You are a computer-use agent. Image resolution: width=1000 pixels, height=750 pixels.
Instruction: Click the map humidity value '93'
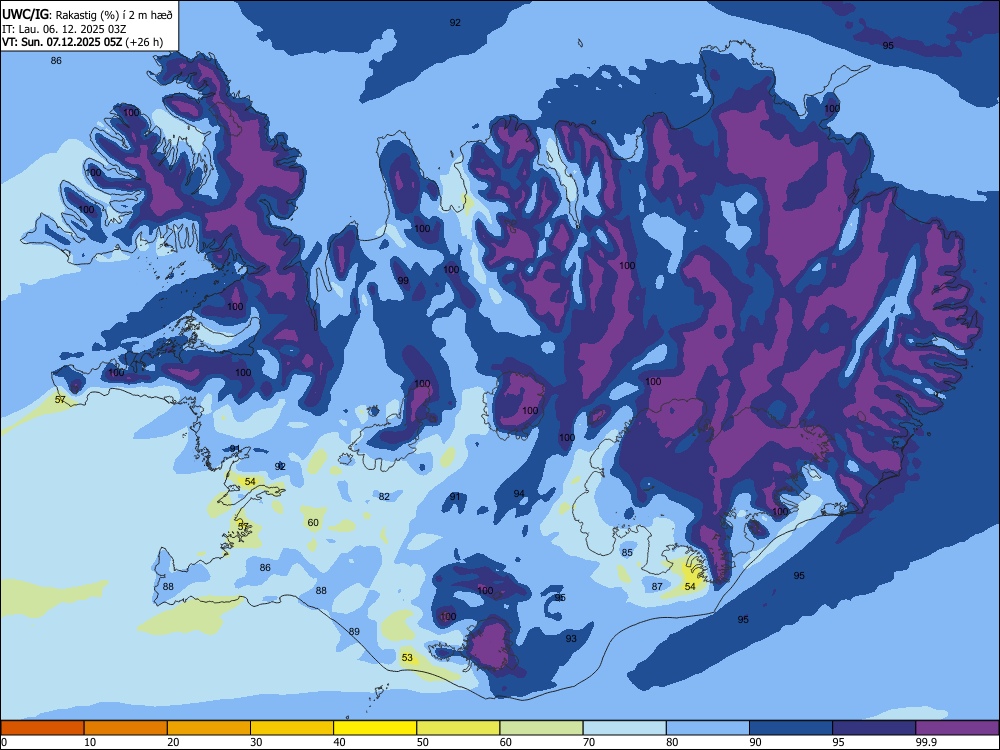pyautogui.click(x=571, y=638)
